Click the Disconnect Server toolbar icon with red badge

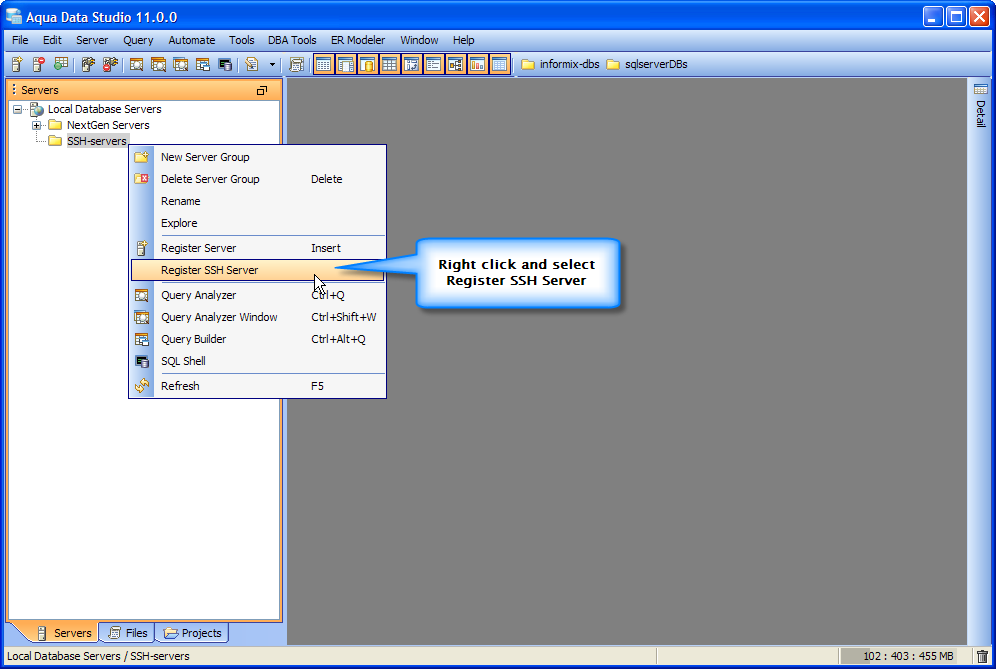click(110, 64)
